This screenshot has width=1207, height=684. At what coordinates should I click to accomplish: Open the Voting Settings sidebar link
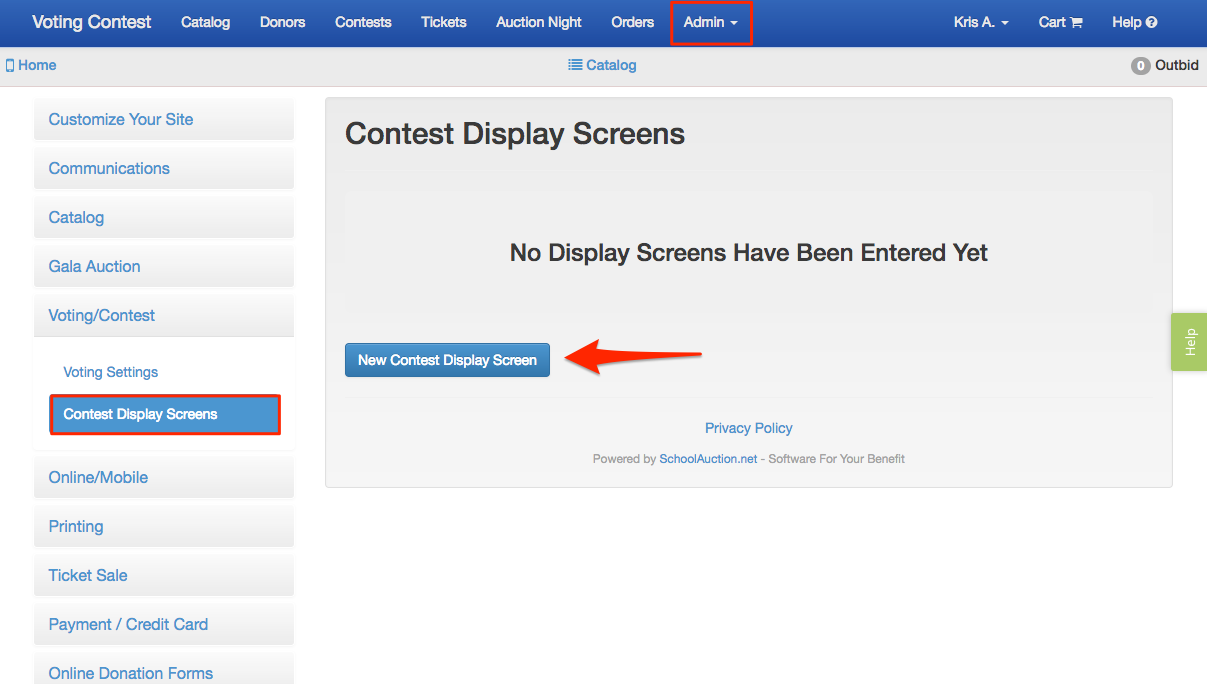pyautogui.click(x=111, y=372)
